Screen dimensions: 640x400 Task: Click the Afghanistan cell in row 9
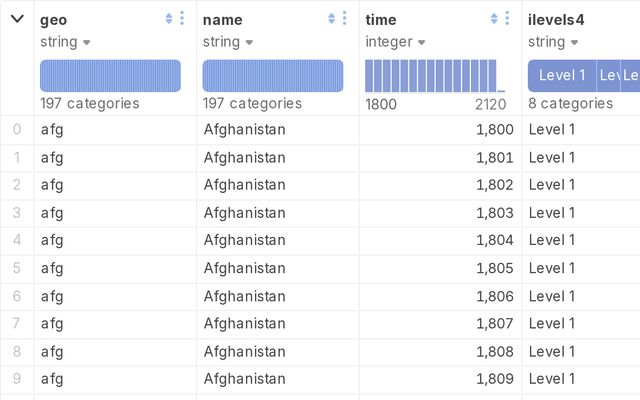244,379
